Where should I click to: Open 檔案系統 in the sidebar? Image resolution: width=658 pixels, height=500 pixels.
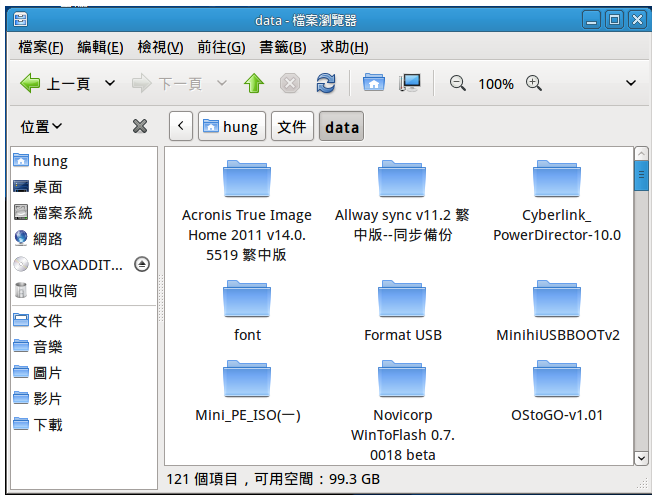tap(84, 213)
